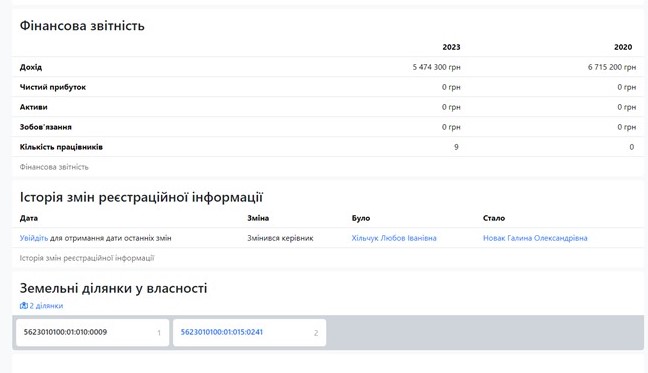Select the 5 474 300 грн income value

tap(436, 67)
